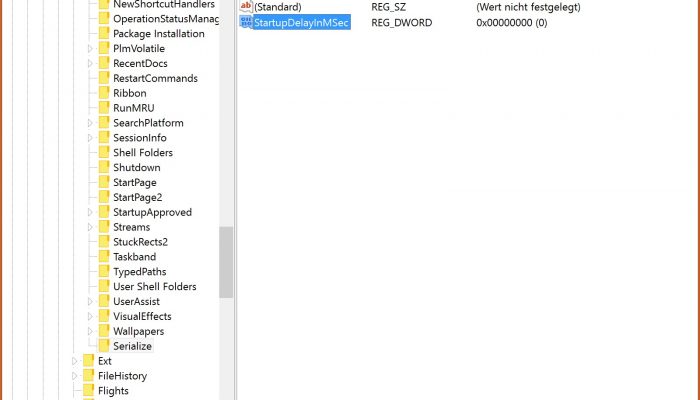Expand the VisualEffects key
The width and height of the screenshot is (700, 400).
90,316
